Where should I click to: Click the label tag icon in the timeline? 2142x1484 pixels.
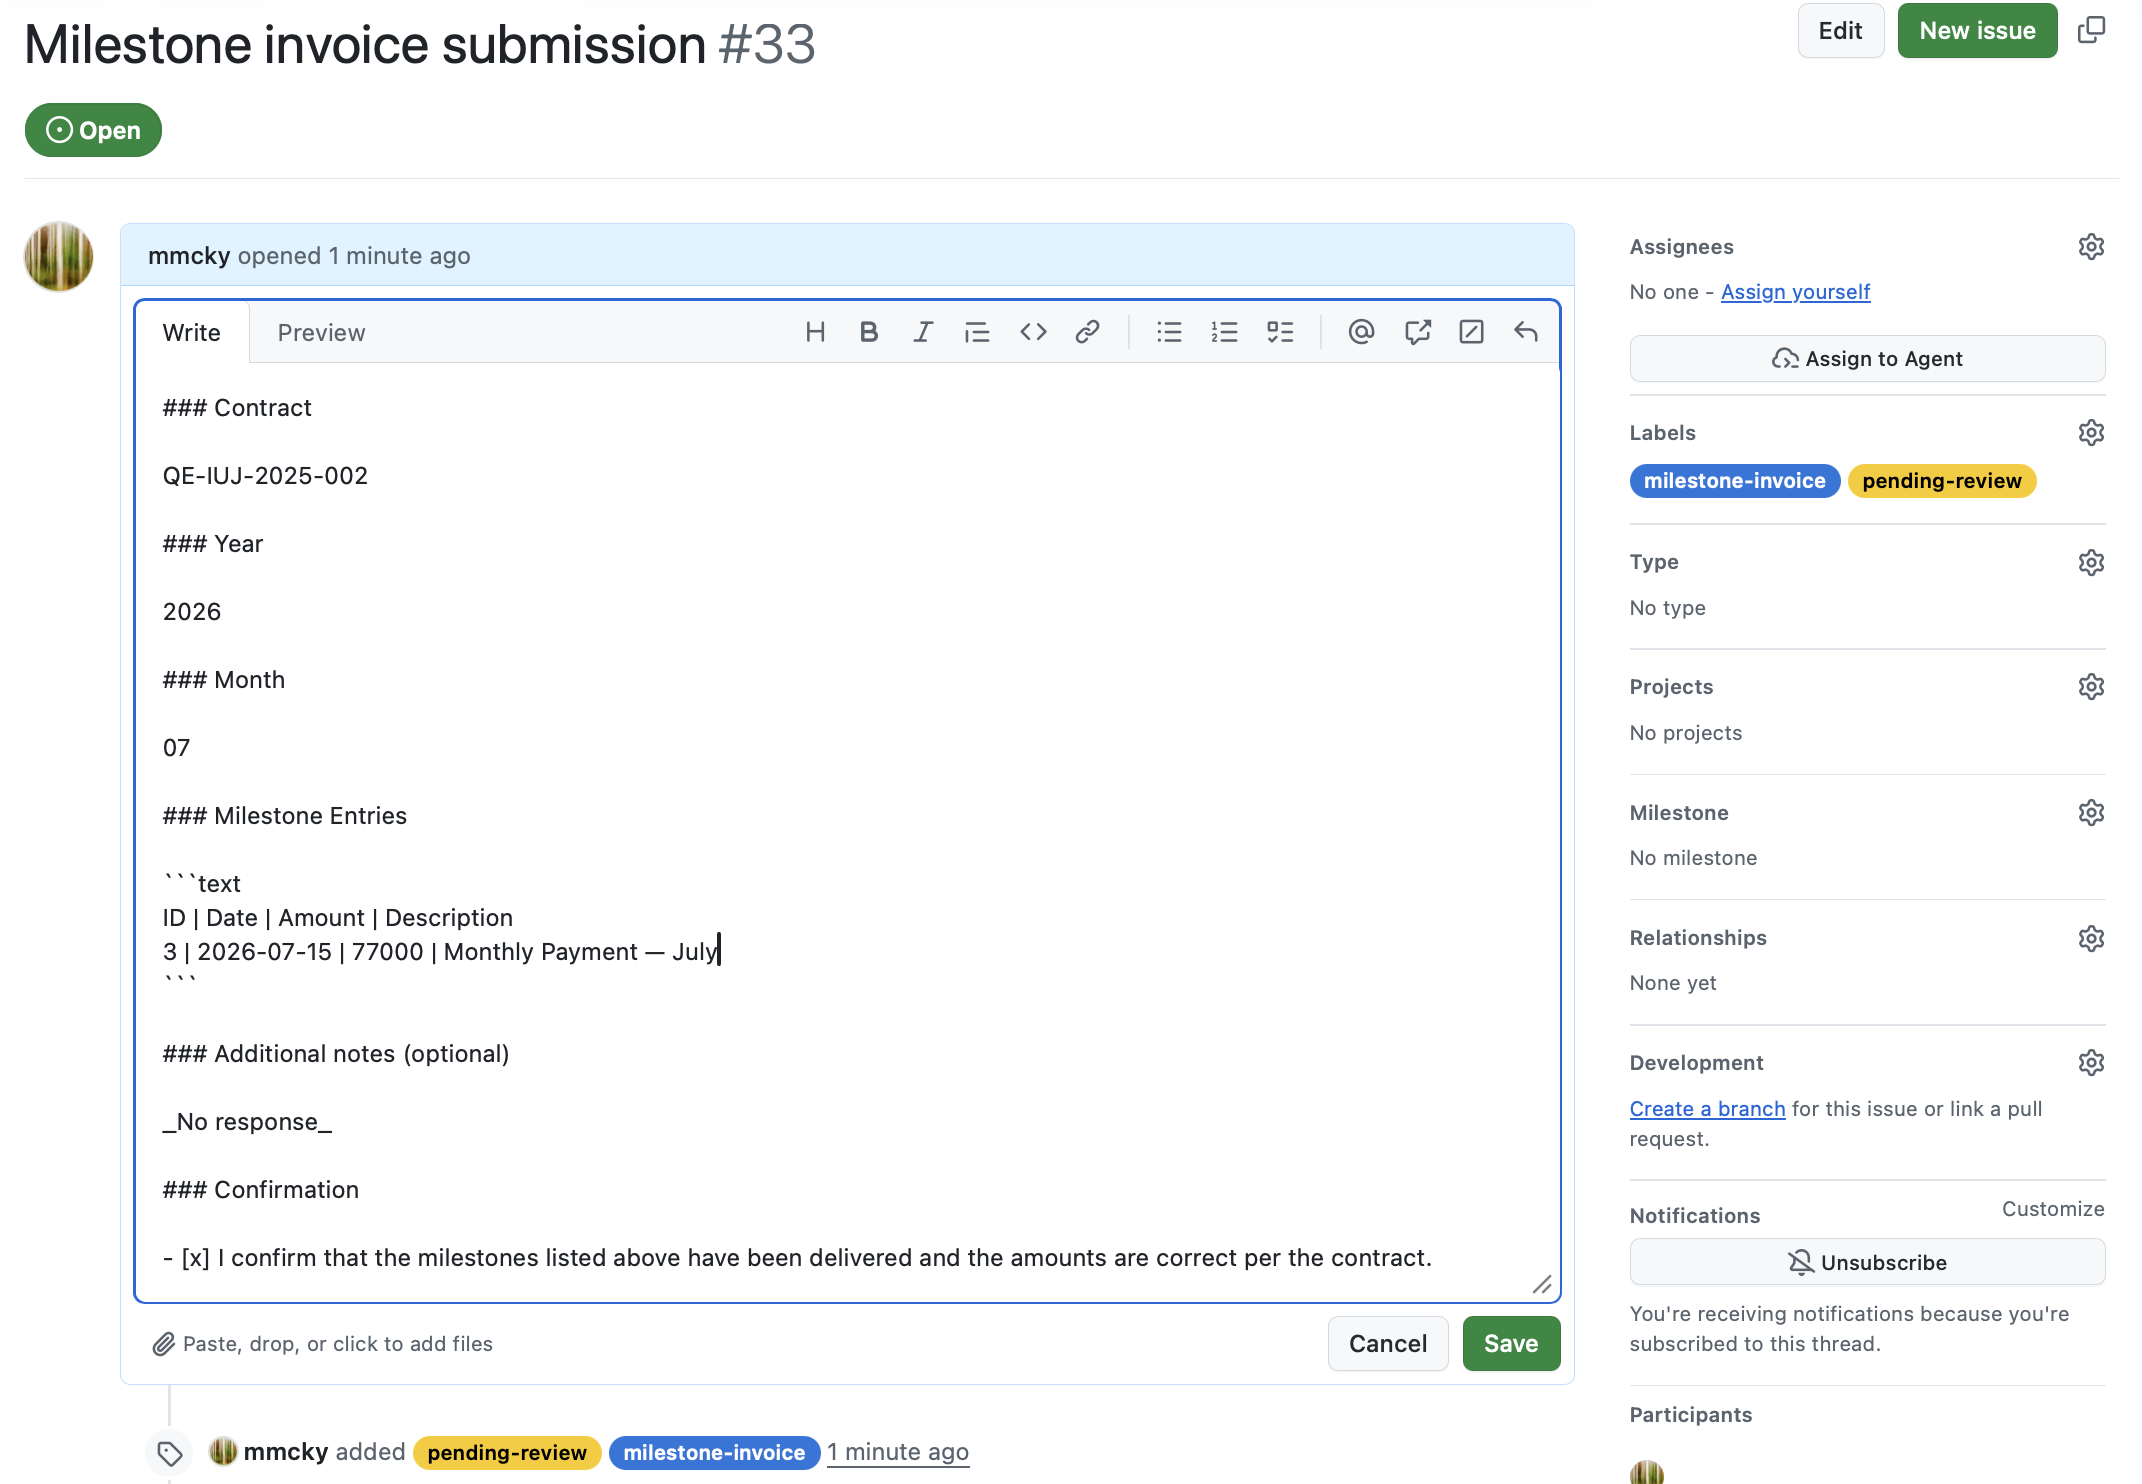[169, 1453]
